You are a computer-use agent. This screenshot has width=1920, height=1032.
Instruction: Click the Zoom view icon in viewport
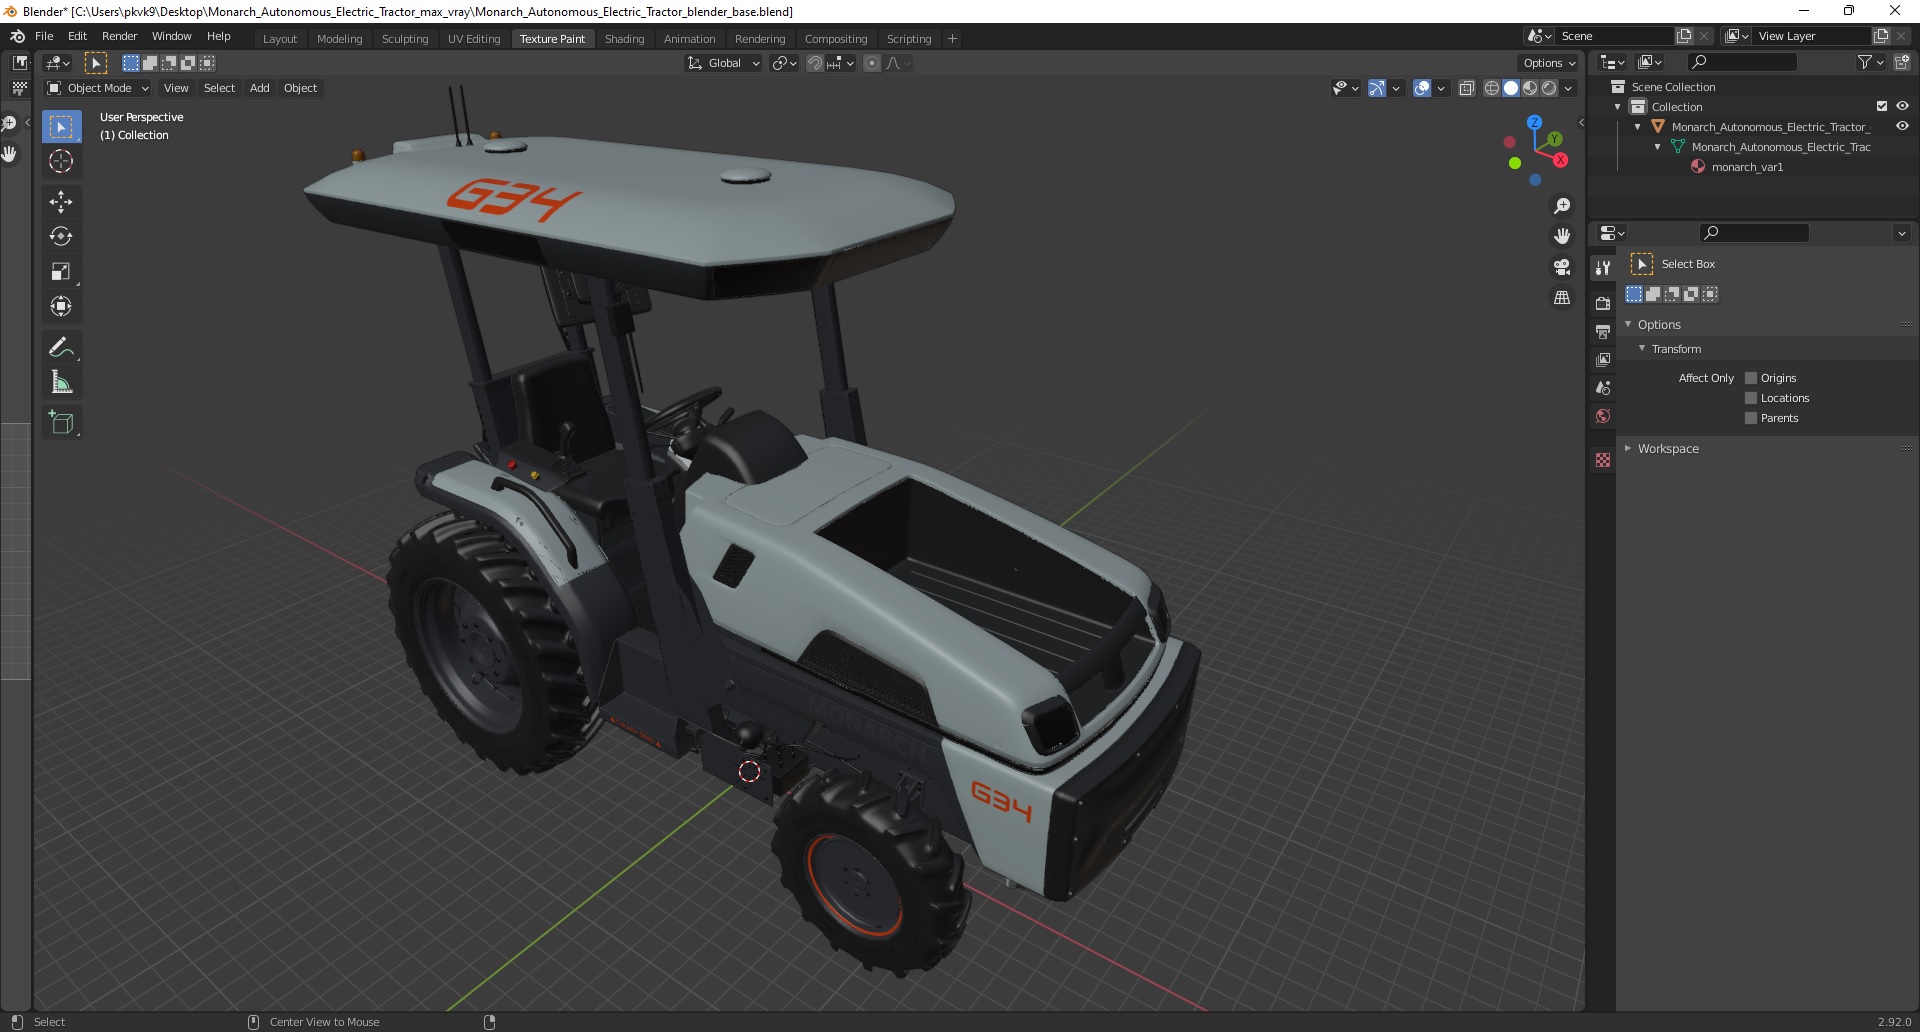tap(1562, 206)
